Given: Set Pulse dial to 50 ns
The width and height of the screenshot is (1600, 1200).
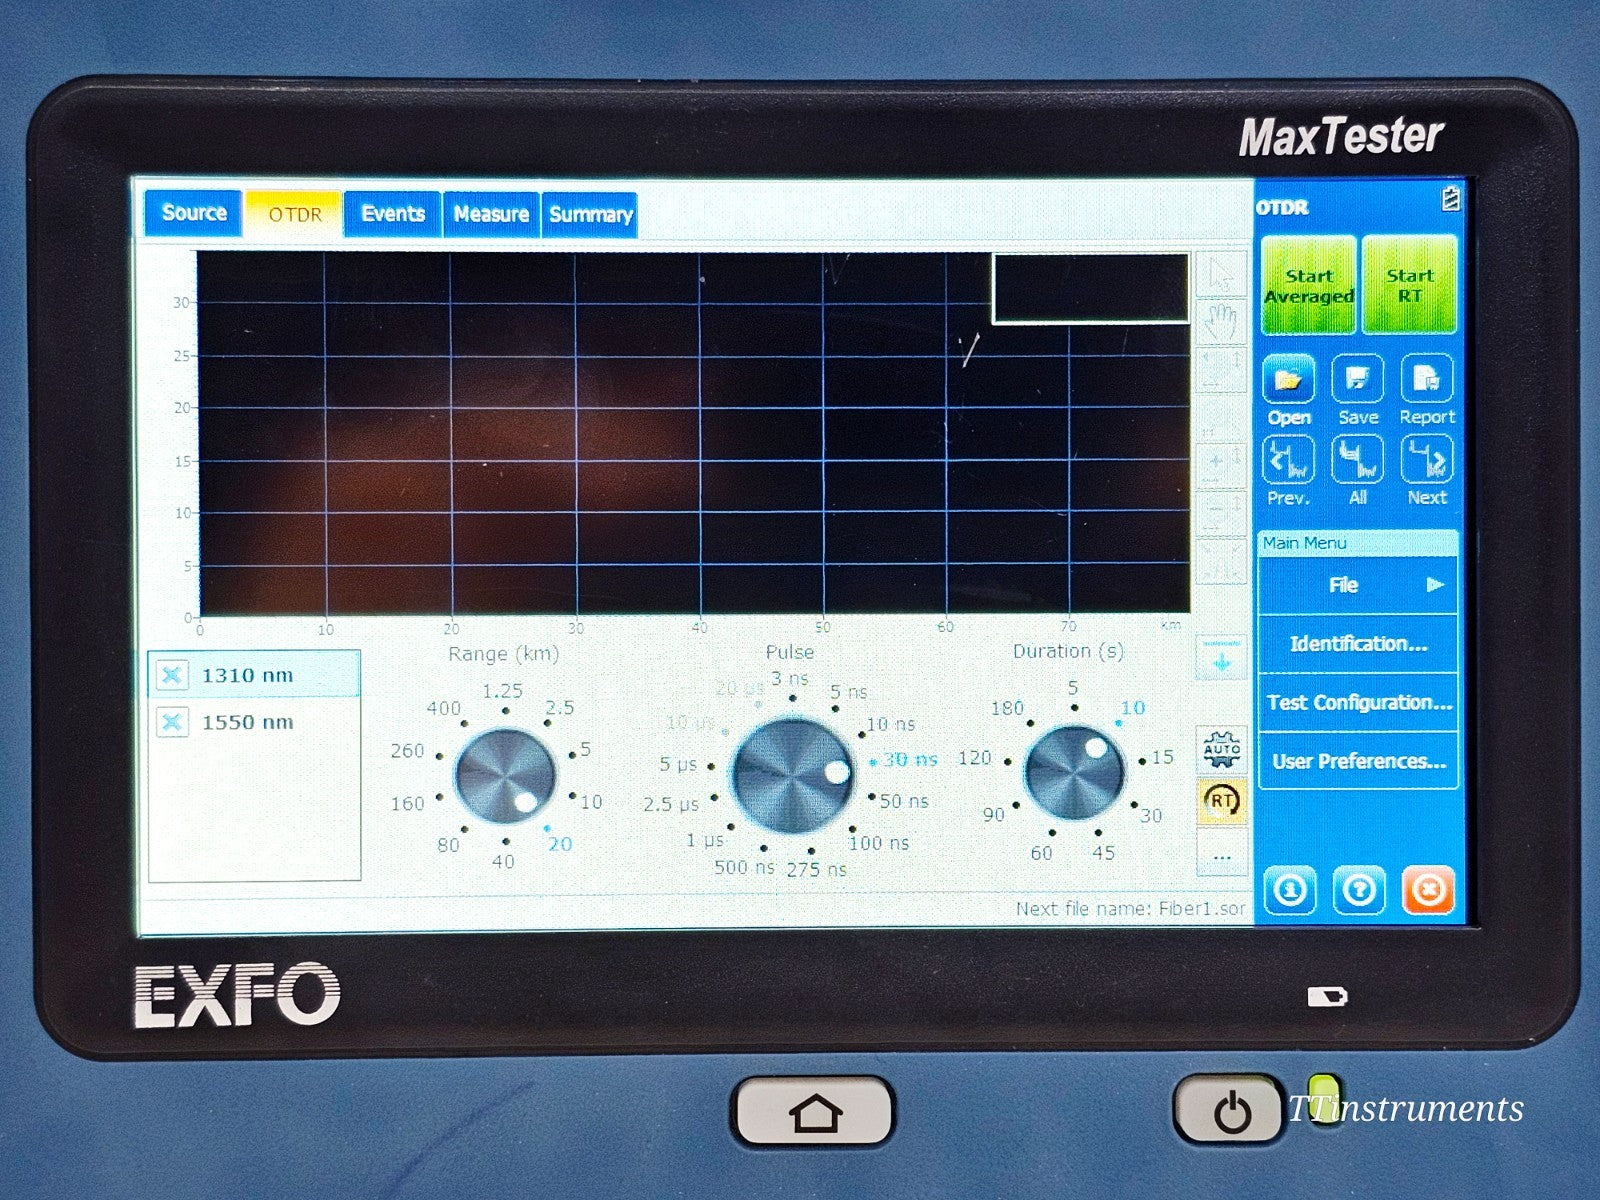Looking at the screenshot, I should (x=904, y=801).
